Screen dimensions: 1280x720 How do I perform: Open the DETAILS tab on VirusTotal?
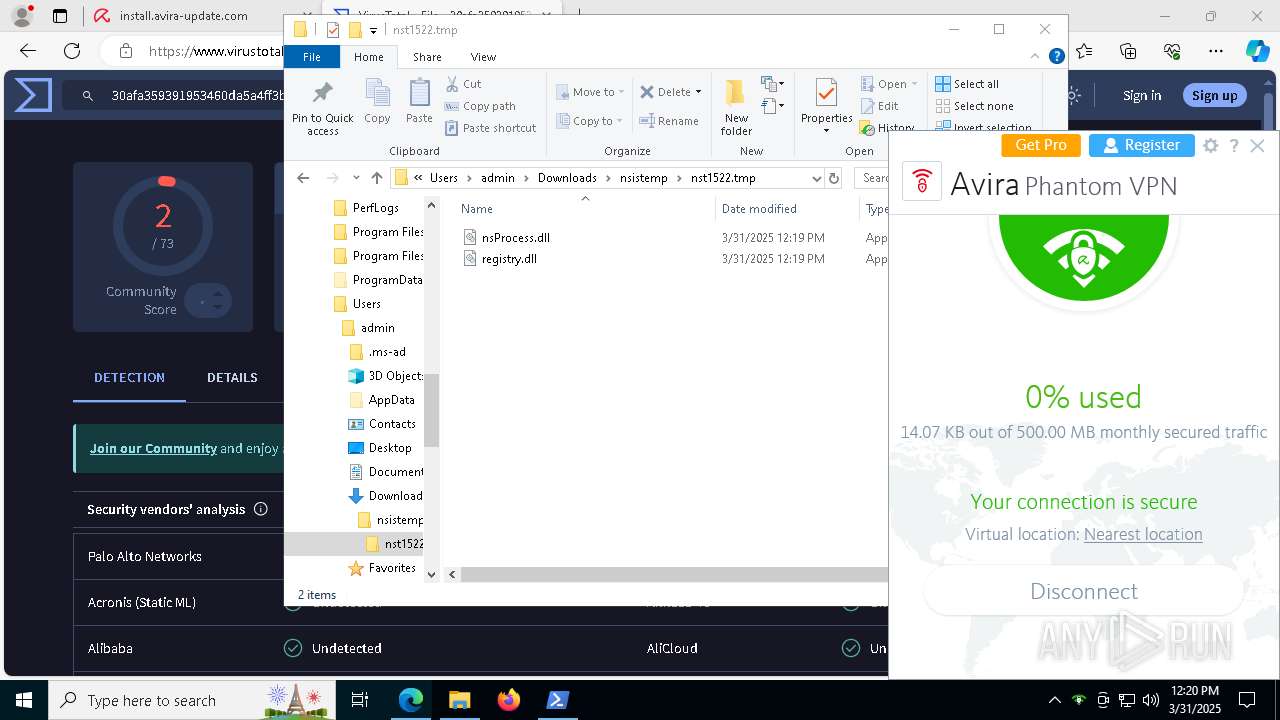232,378
